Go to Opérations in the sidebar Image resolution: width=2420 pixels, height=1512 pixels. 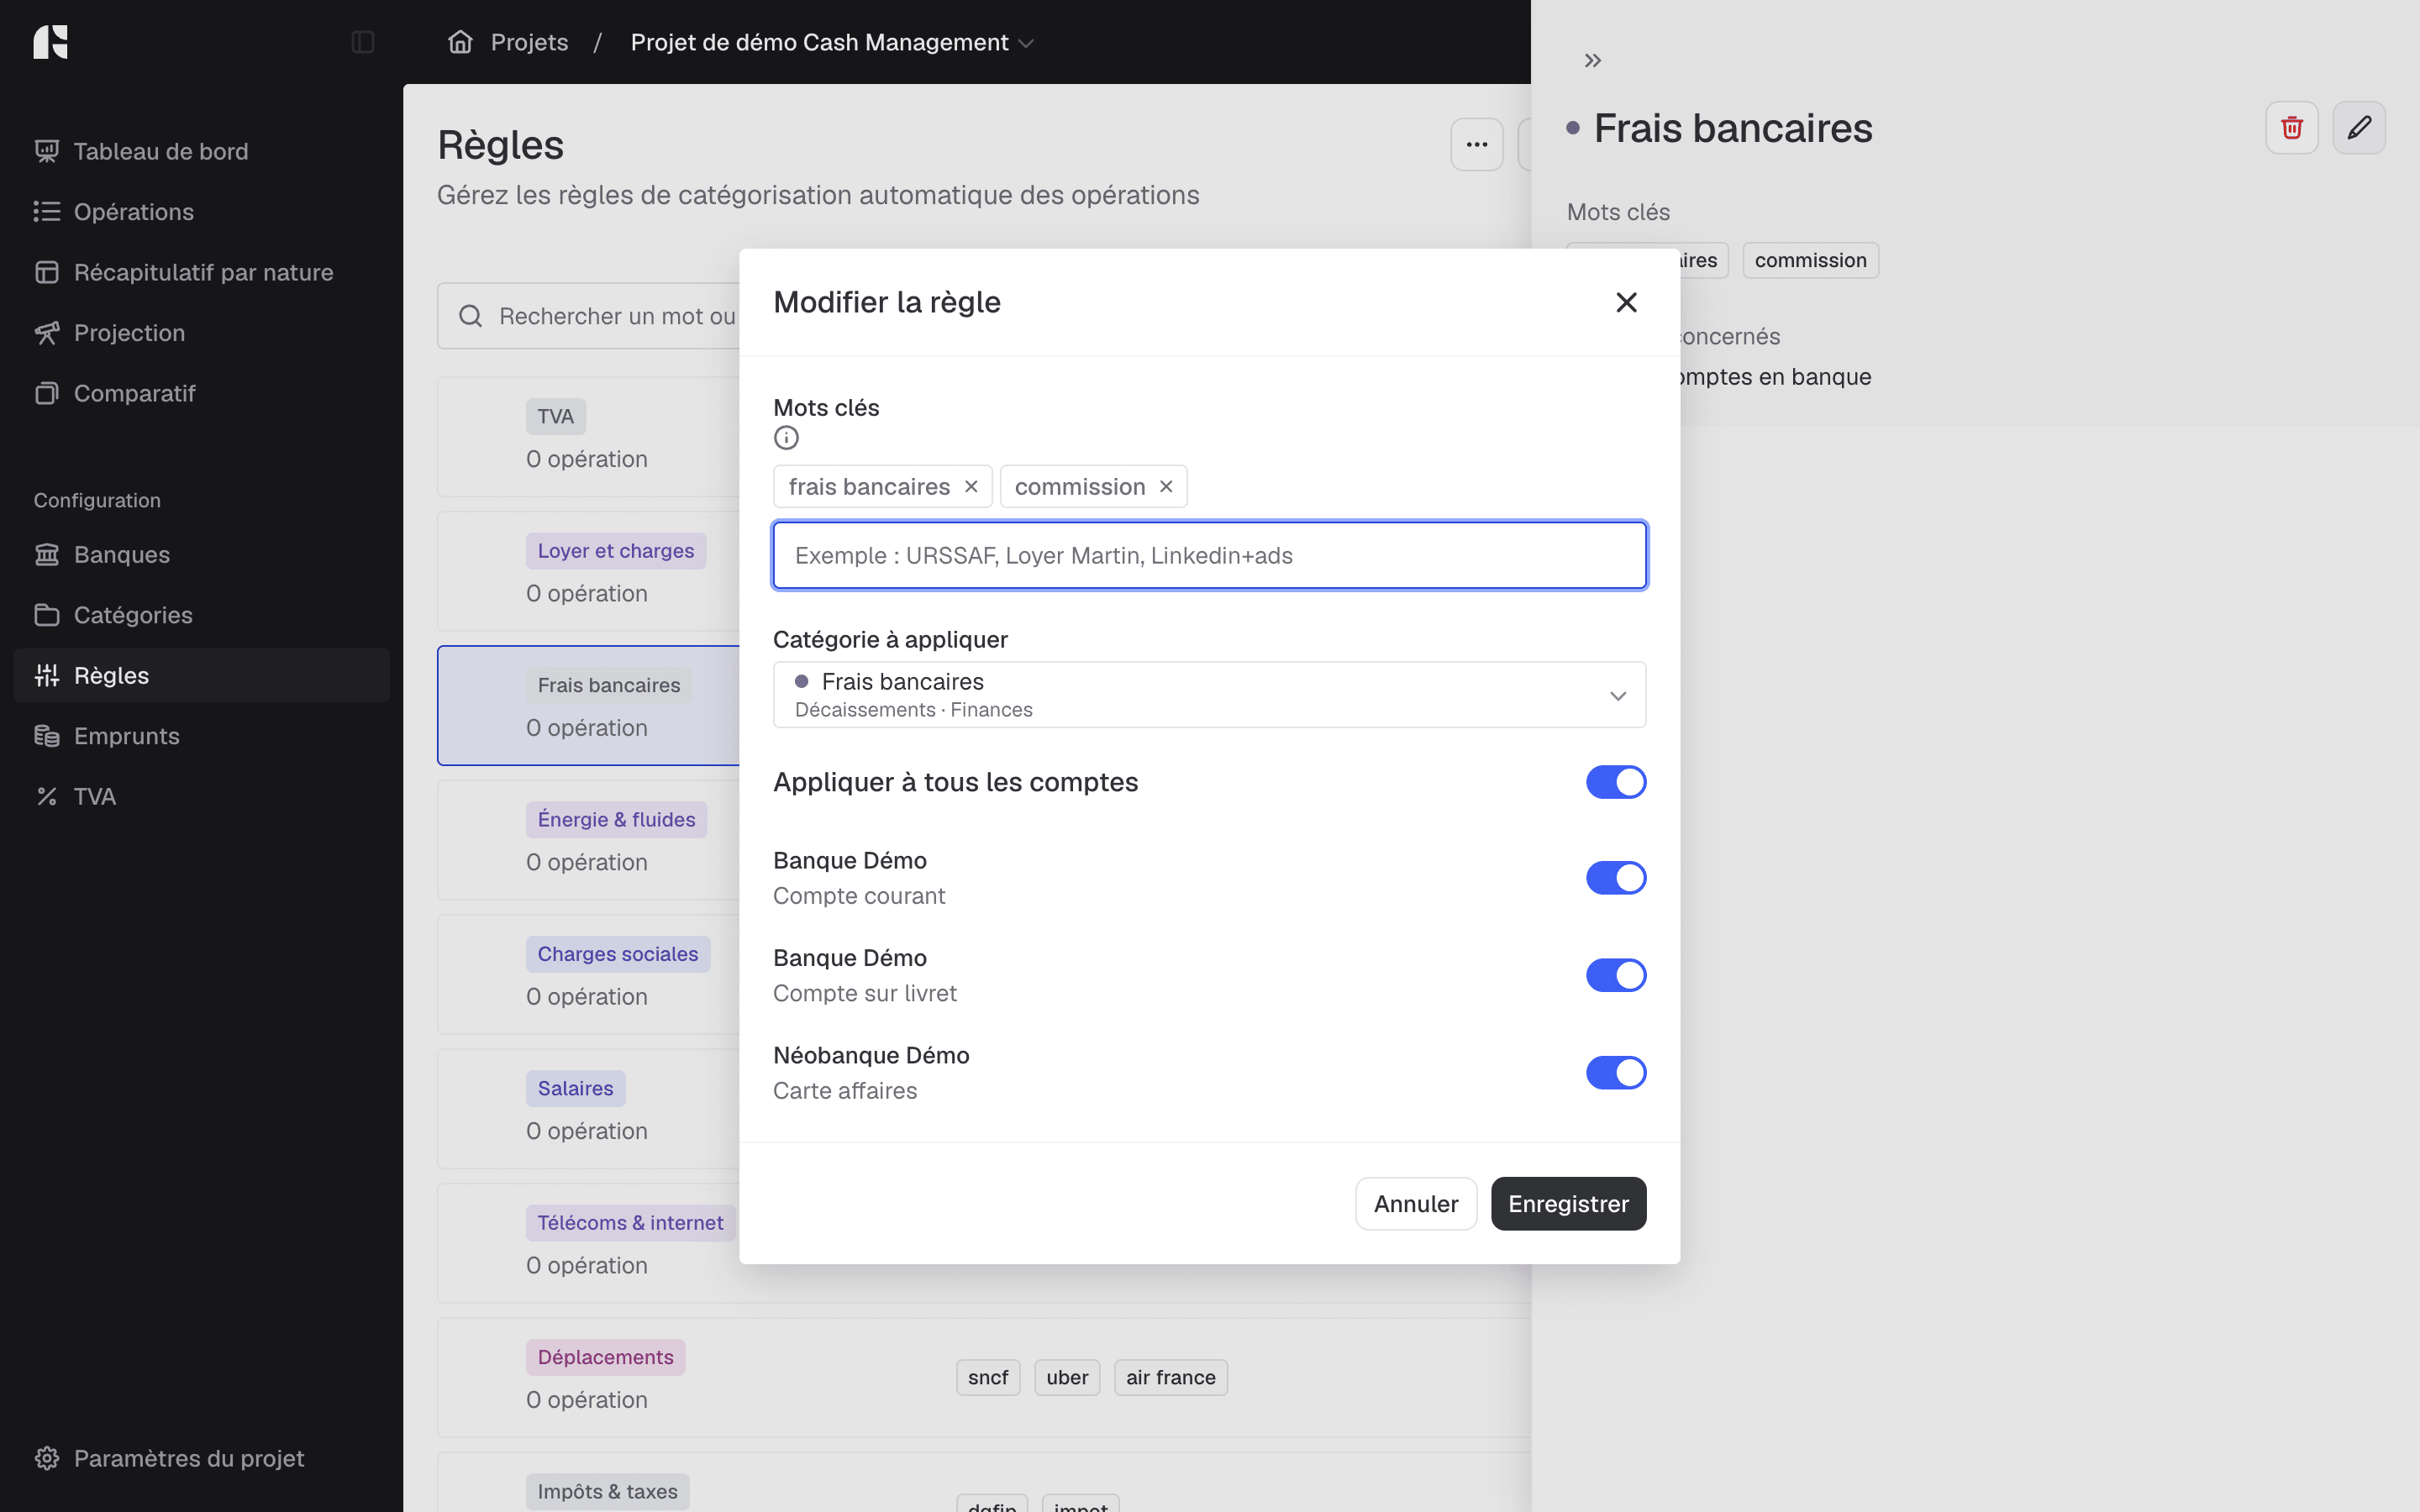pyautogui.click(x=201, y=212)
